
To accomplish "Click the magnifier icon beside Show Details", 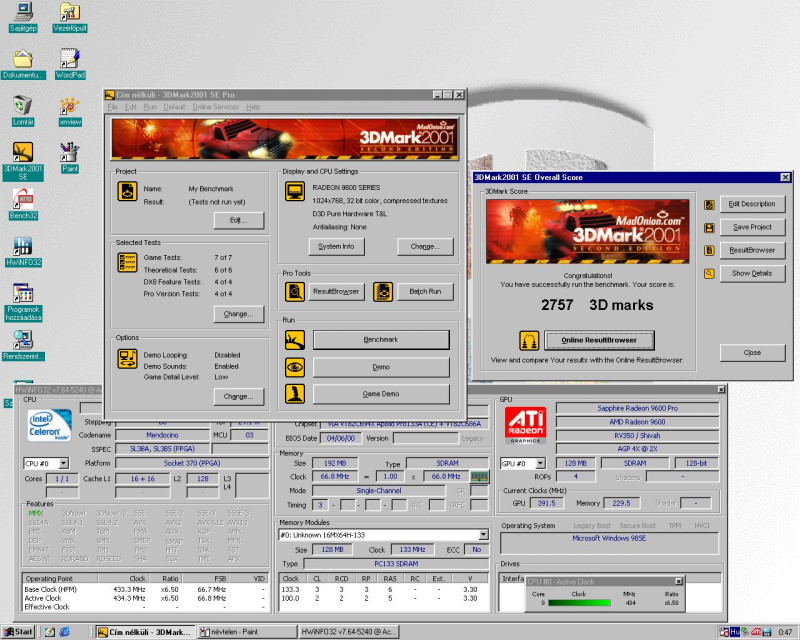I will click(709, 274).
